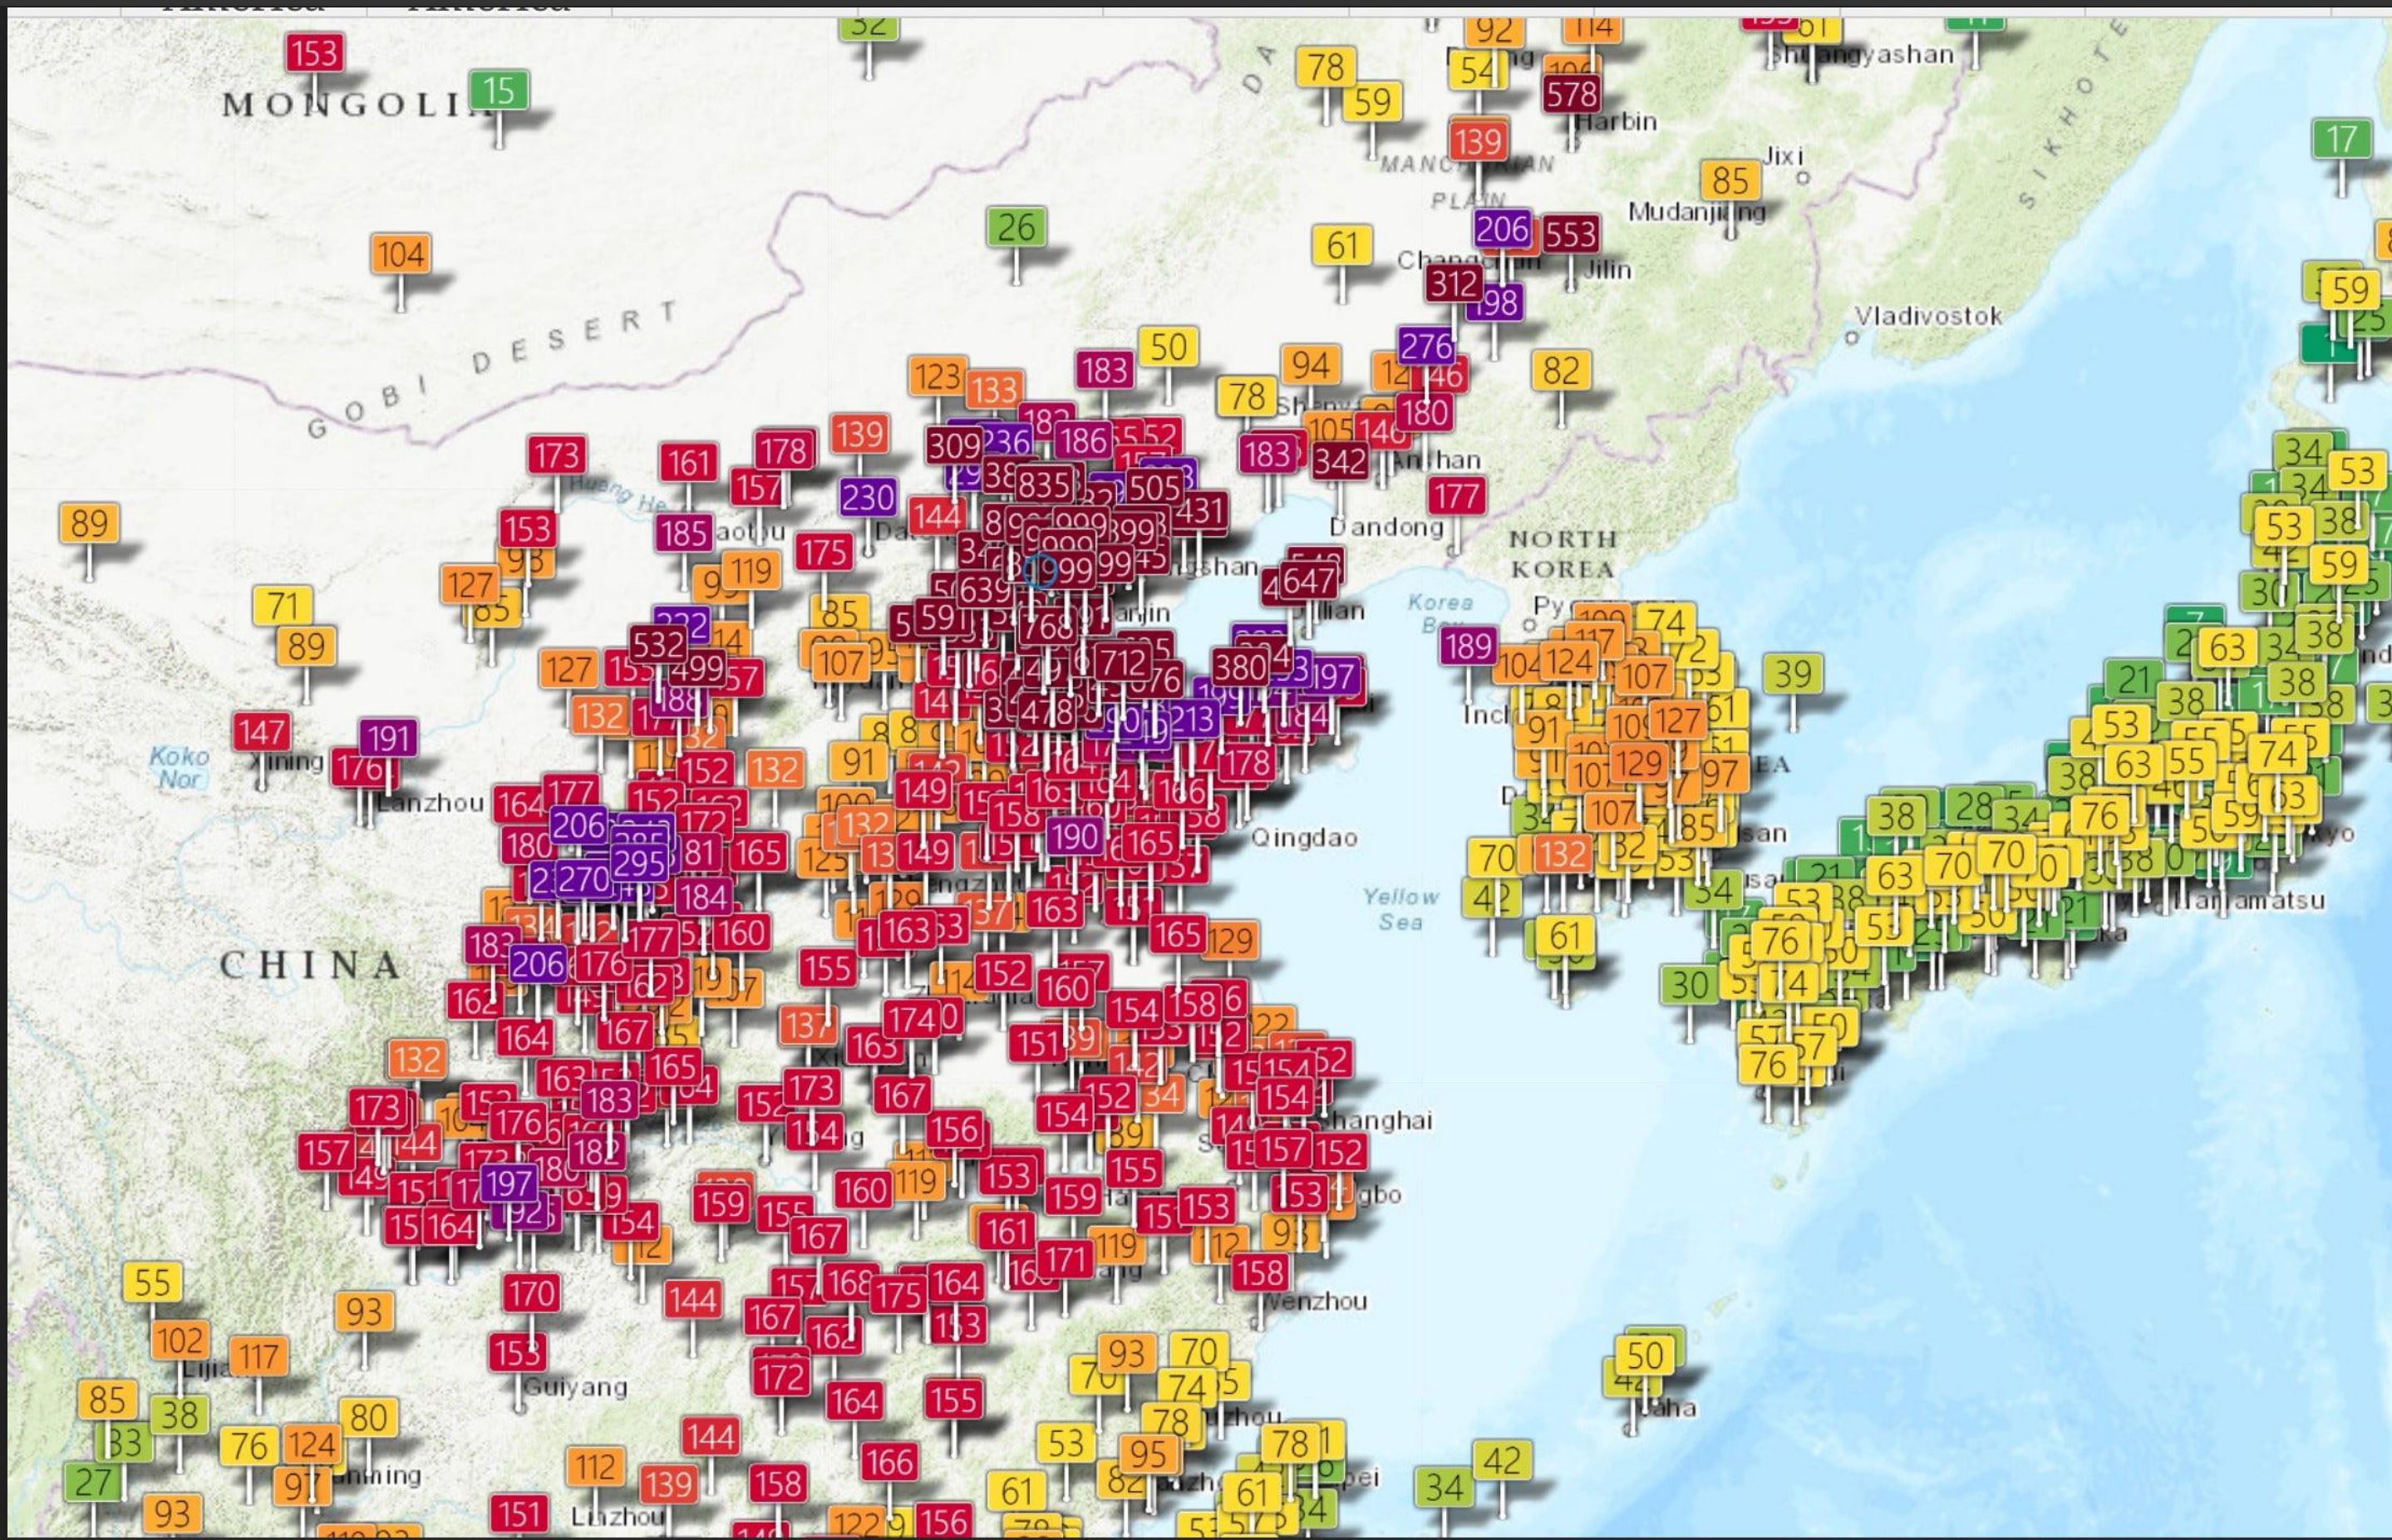Click the purple 276 marker
Image resolution: width=2392 pixels, height=1540 pixels.
point(1426,346)
